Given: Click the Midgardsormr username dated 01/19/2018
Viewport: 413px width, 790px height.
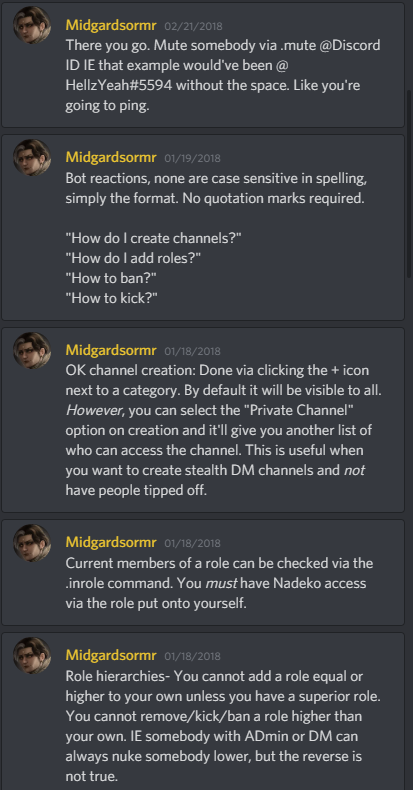Looking at the screenshot, I should click(x=111, y=158).
